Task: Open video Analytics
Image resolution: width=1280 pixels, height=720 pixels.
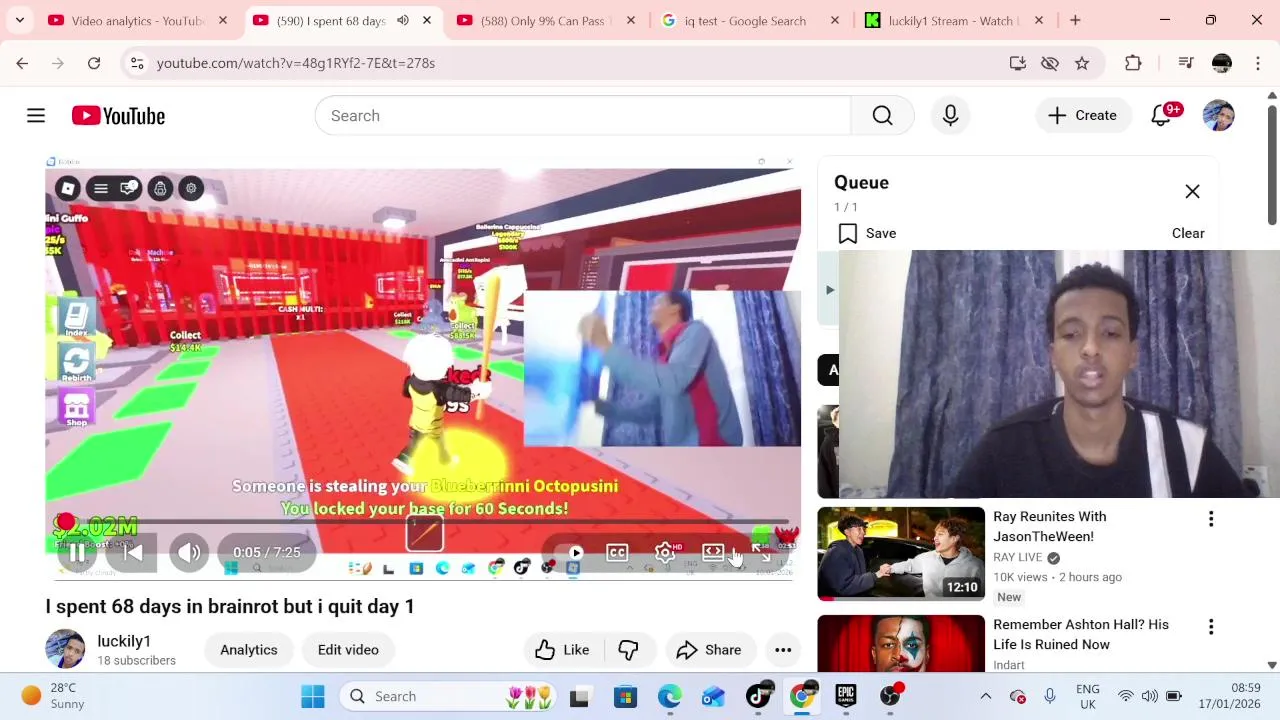Action: click(x=249, y=650)
